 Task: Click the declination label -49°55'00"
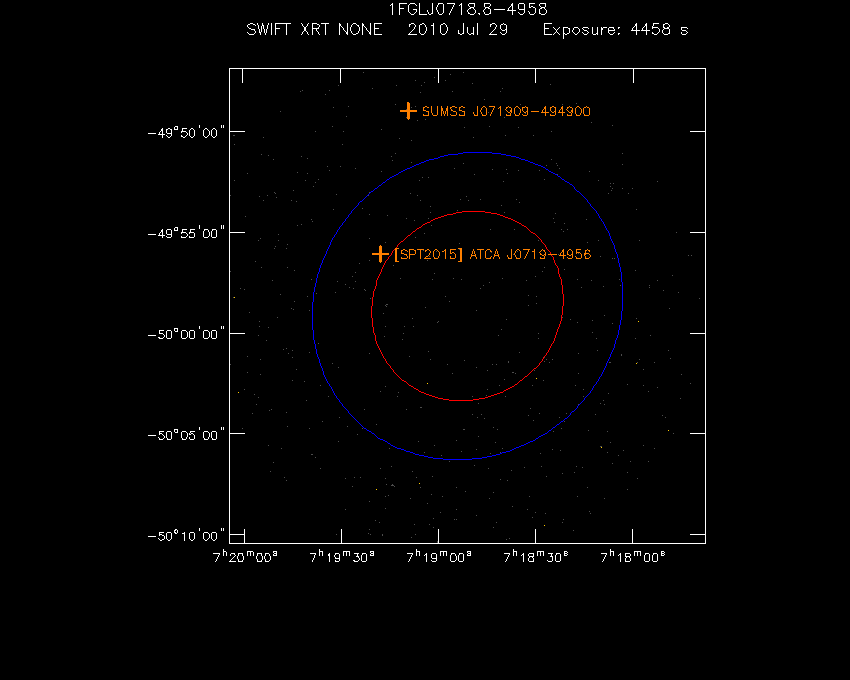click(x=186, y=233)
